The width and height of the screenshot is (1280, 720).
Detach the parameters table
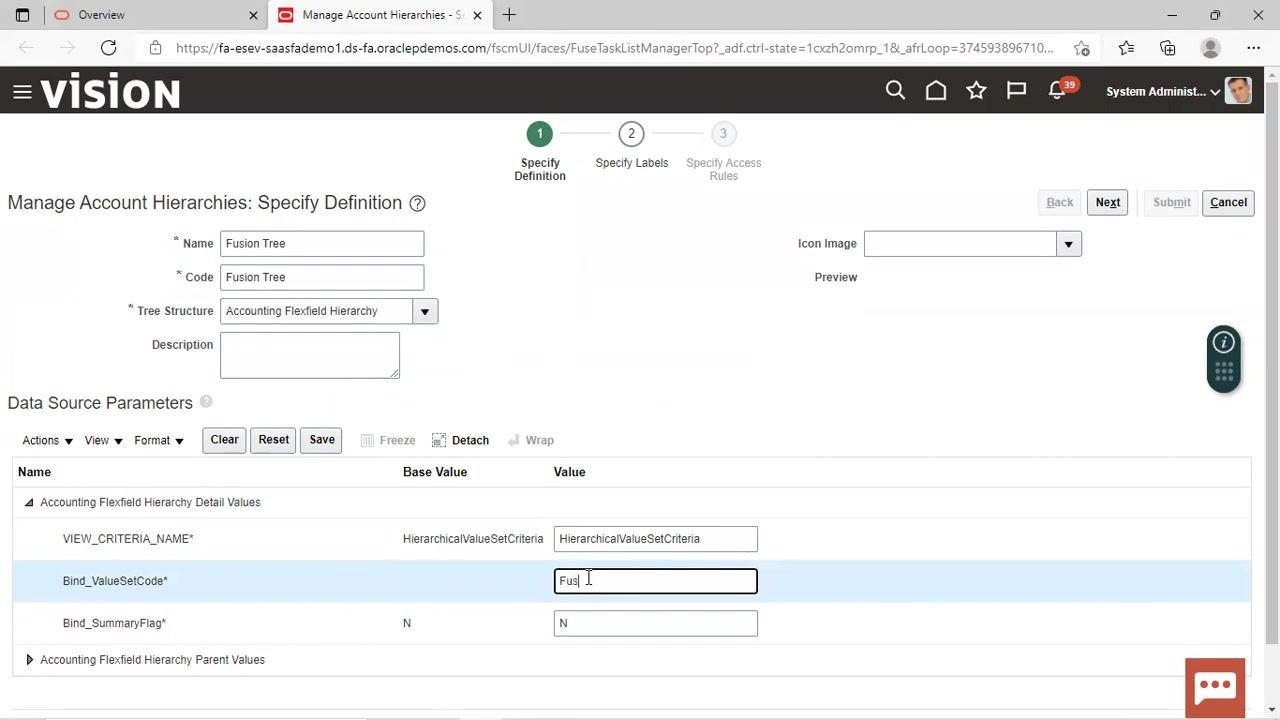click(460, 440)
